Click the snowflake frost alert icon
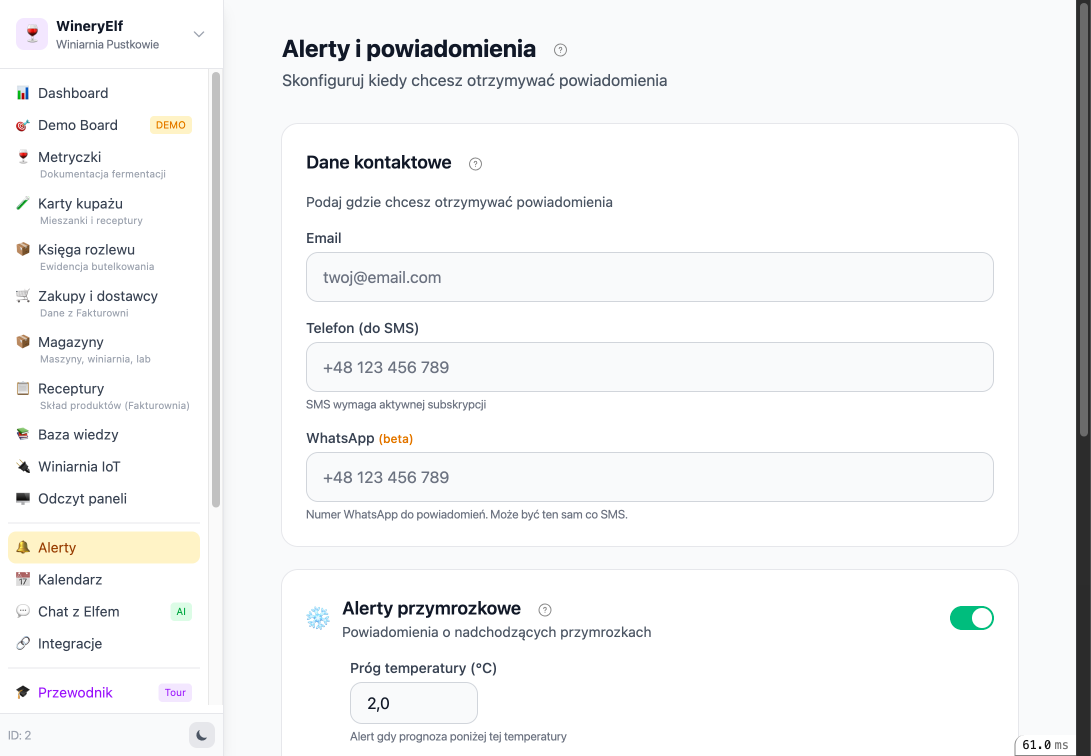The width and height of the screenshot is (1091, 756). (x=317, y=617)
